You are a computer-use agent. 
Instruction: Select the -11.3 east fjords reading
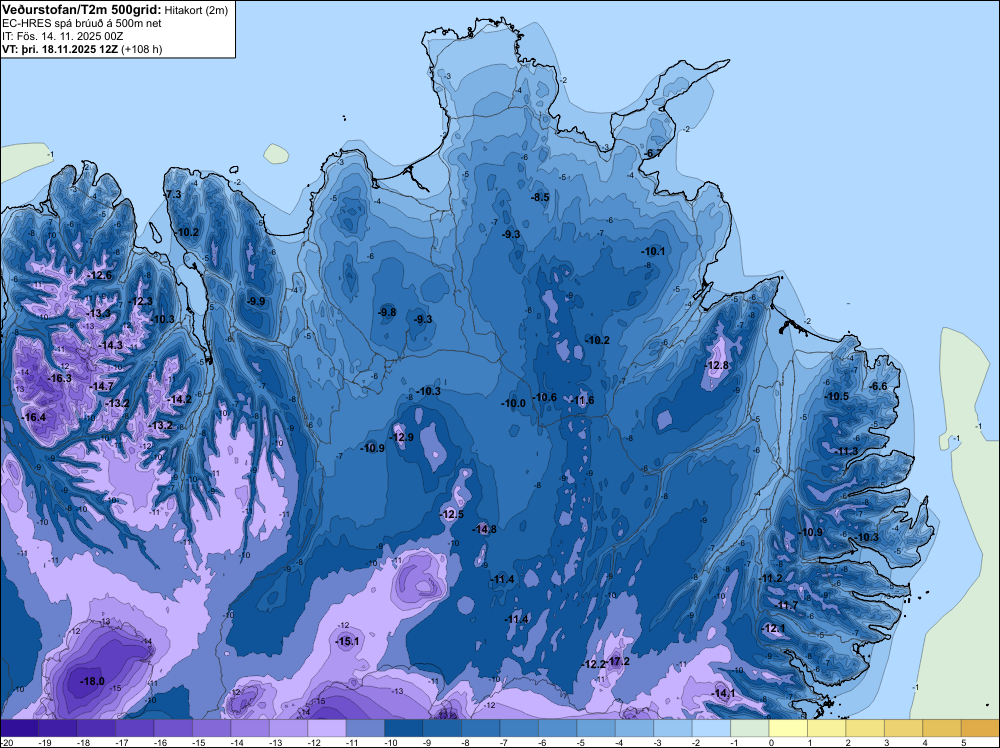tap(846, 451)
